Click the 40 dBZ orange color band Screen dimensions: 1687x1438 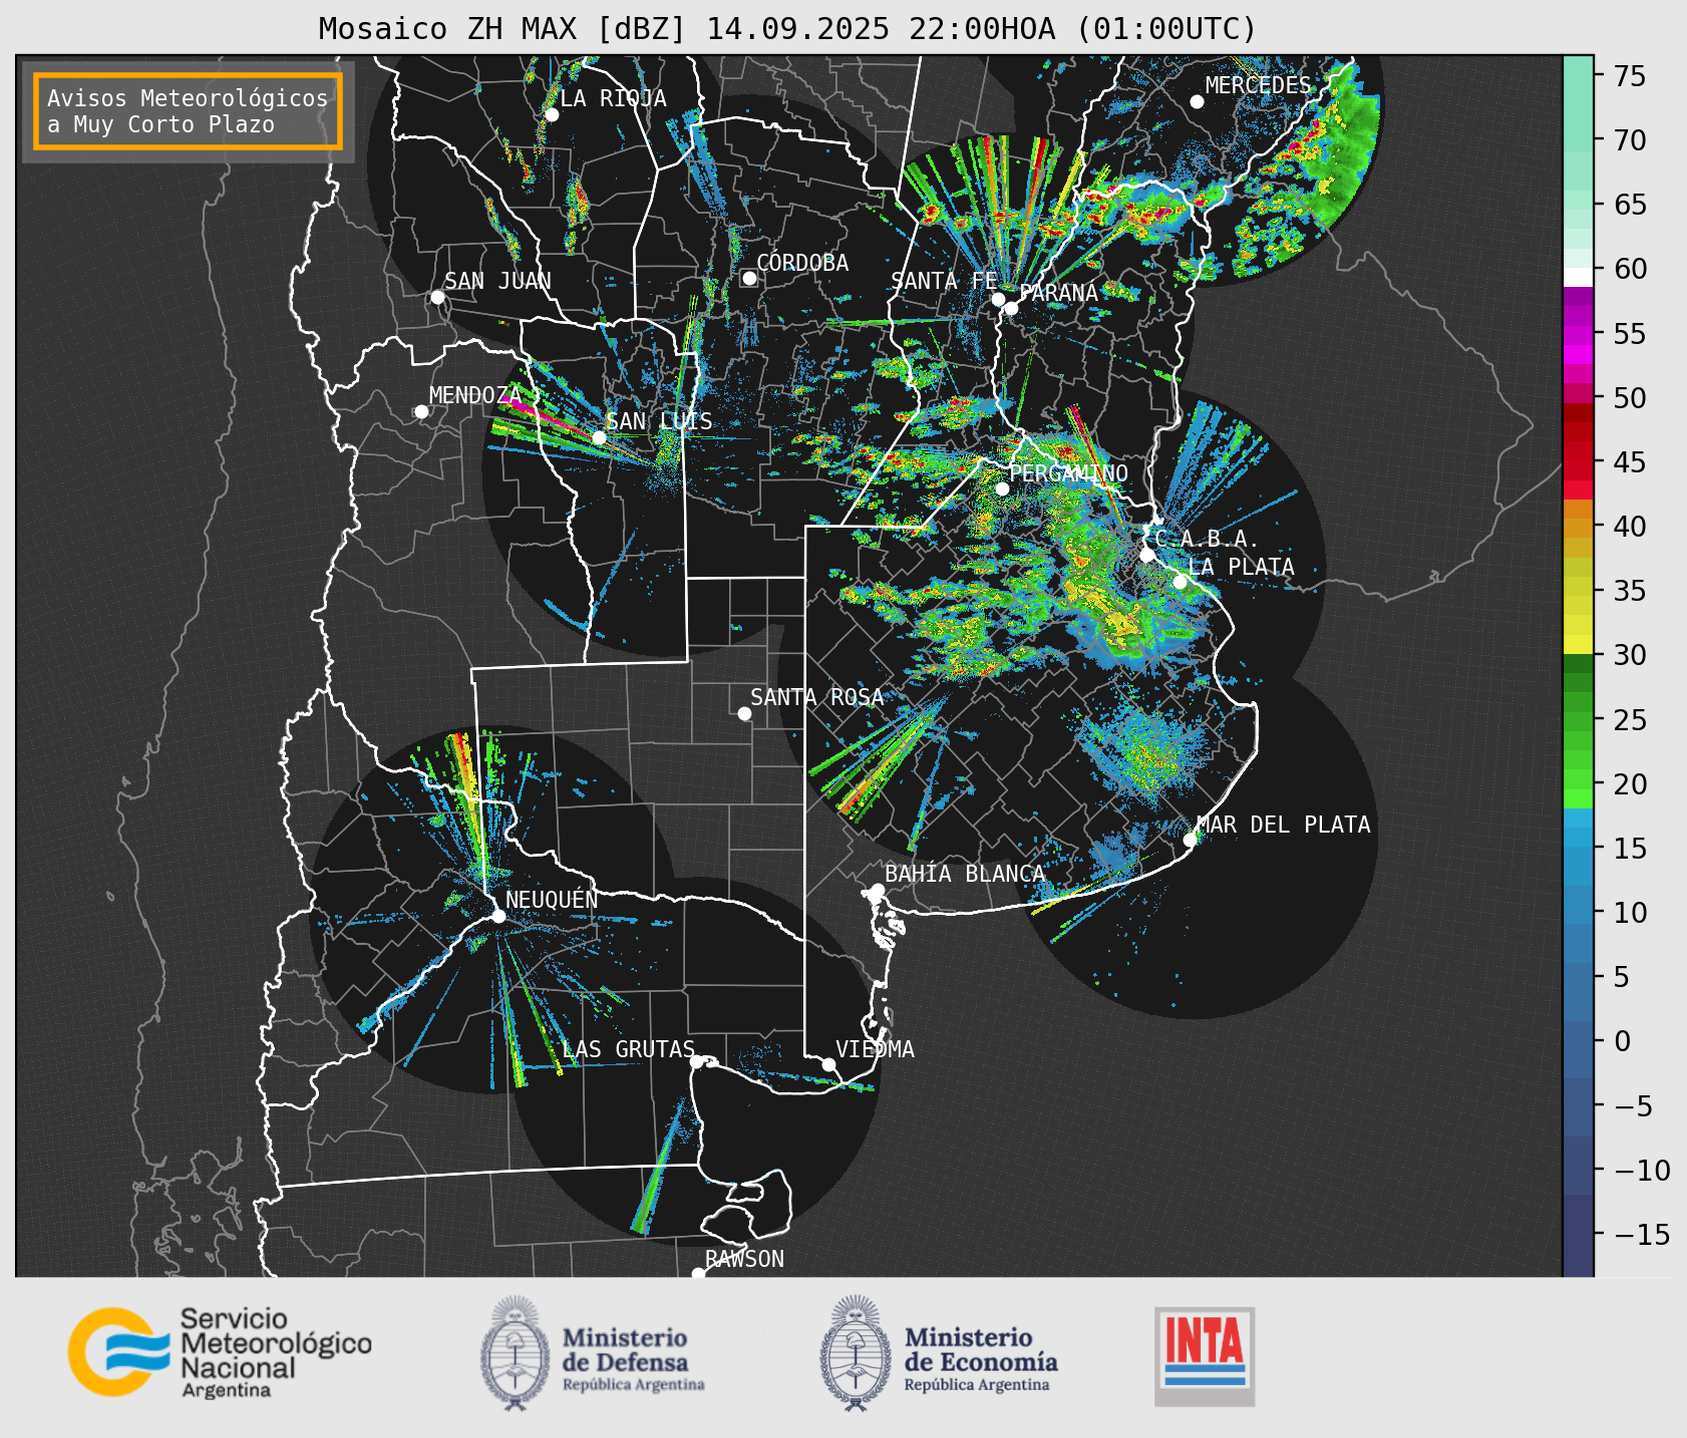click(x=1578, y=527)
